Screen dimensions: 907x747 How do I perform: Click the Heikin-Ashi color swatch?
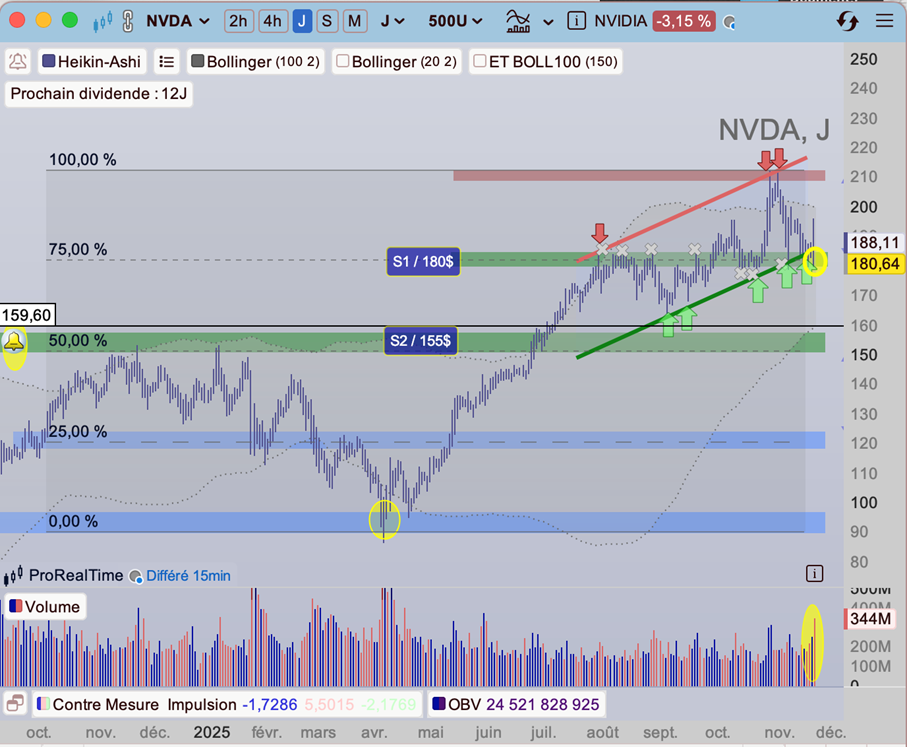coord(49,61)
